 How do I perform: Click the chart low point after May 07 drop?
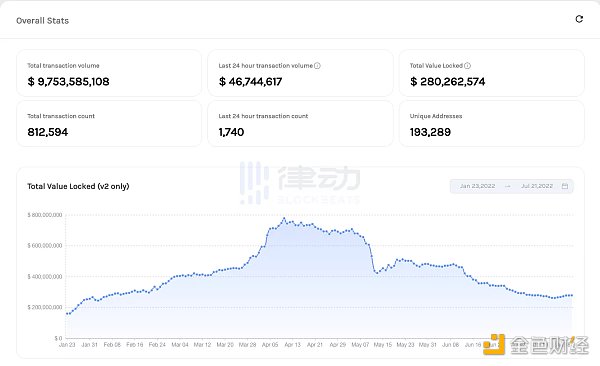coord(377,273)
